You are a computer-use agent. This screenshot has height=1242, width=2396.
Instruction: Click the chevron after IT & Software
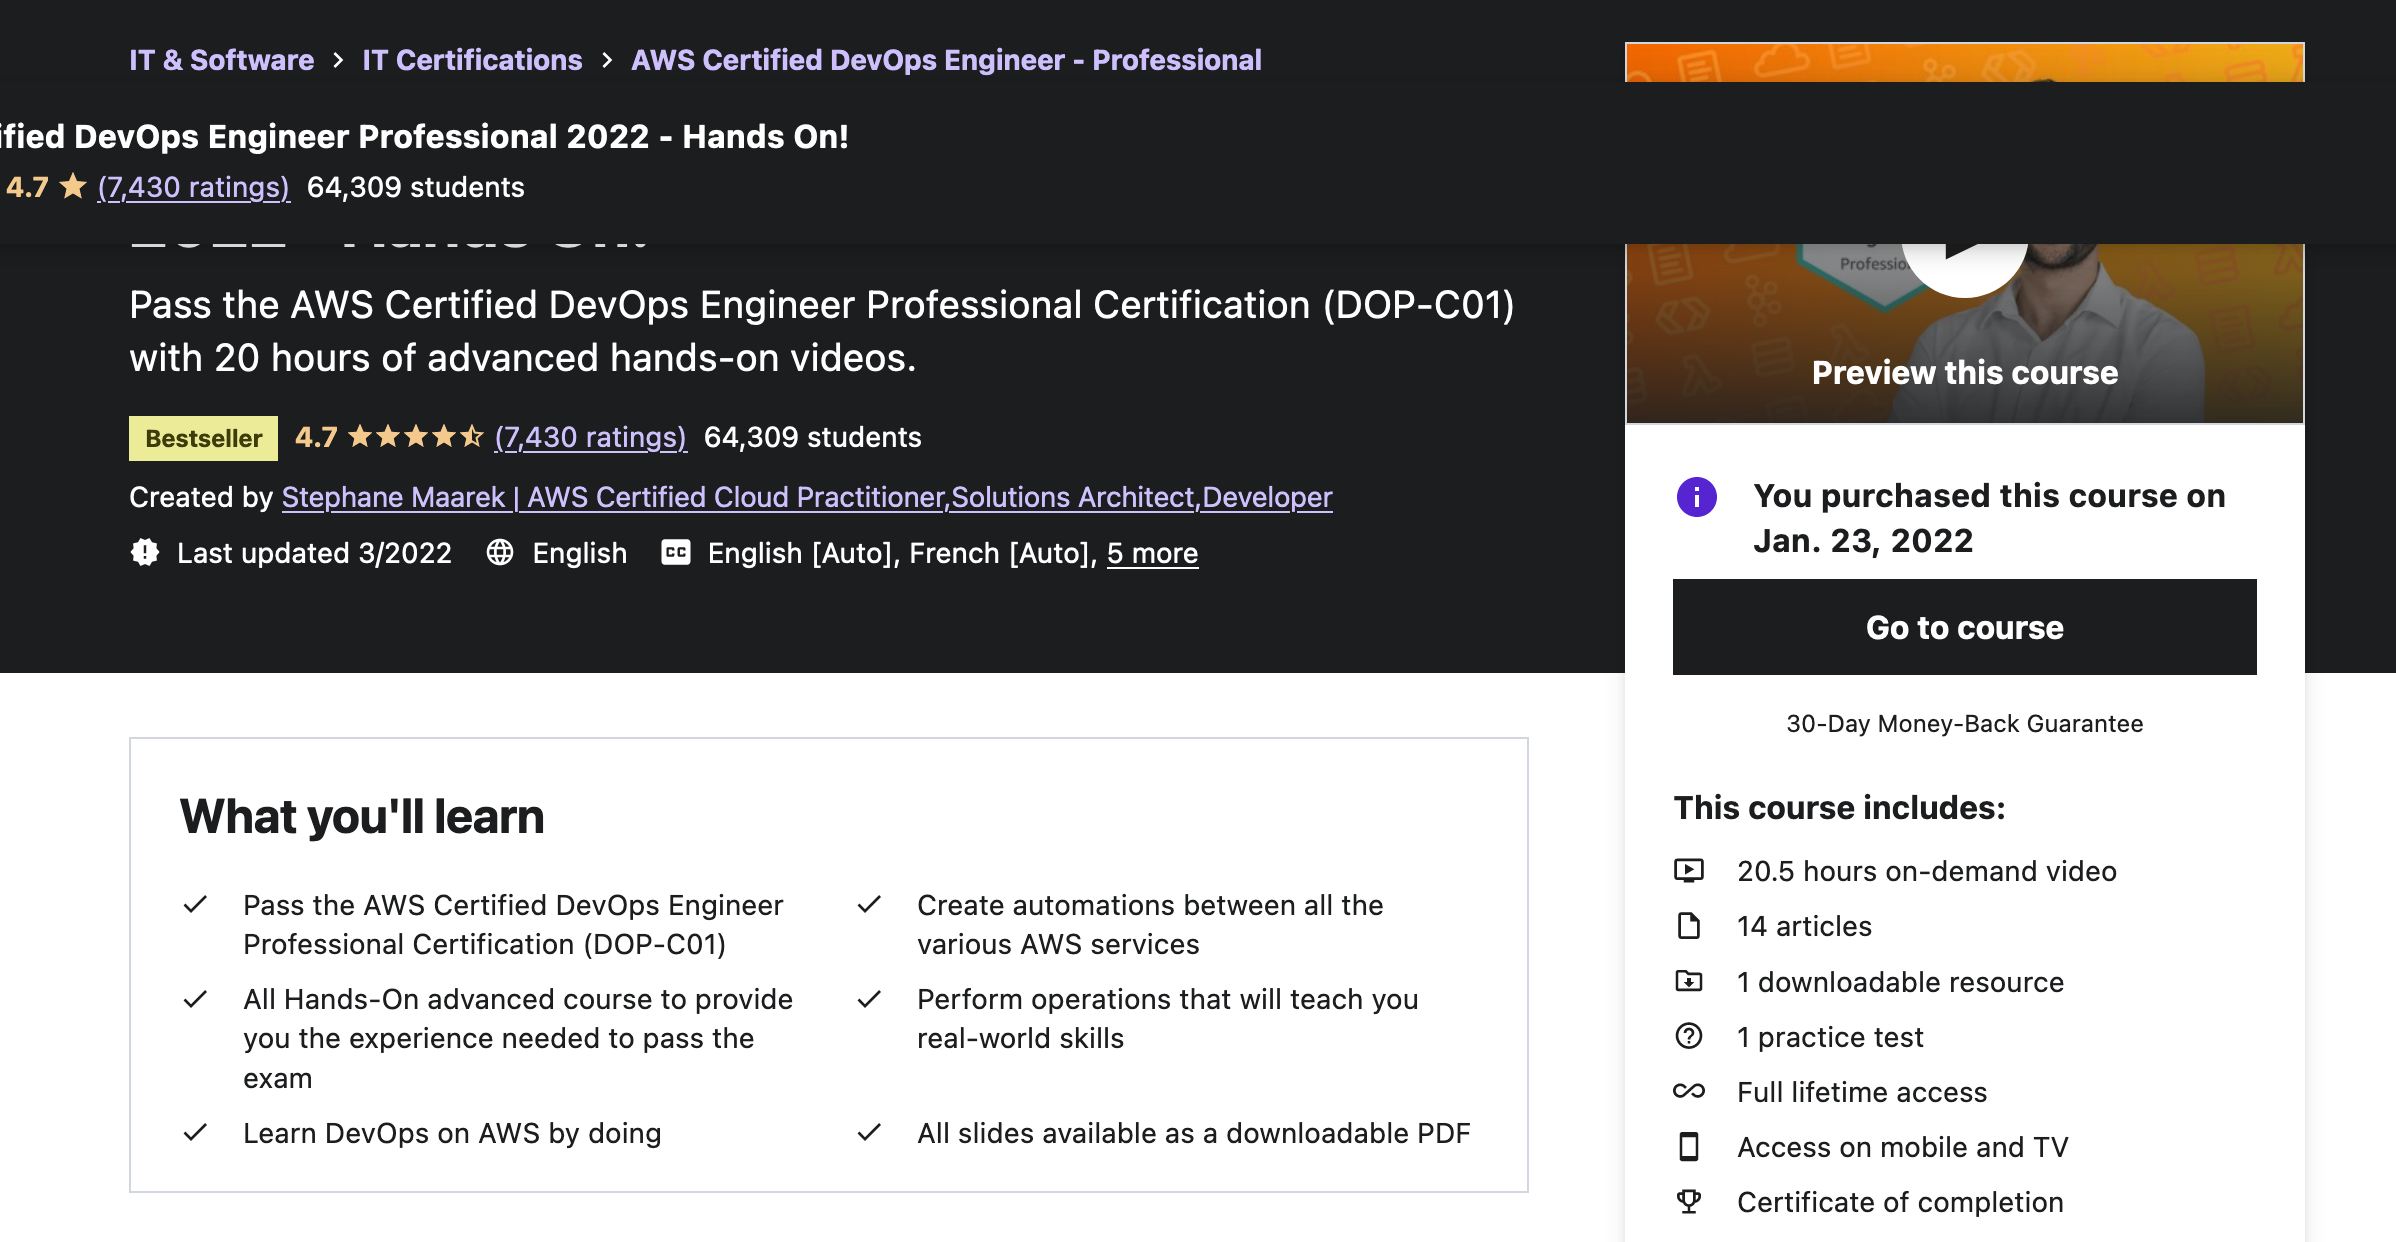(338, 60)
